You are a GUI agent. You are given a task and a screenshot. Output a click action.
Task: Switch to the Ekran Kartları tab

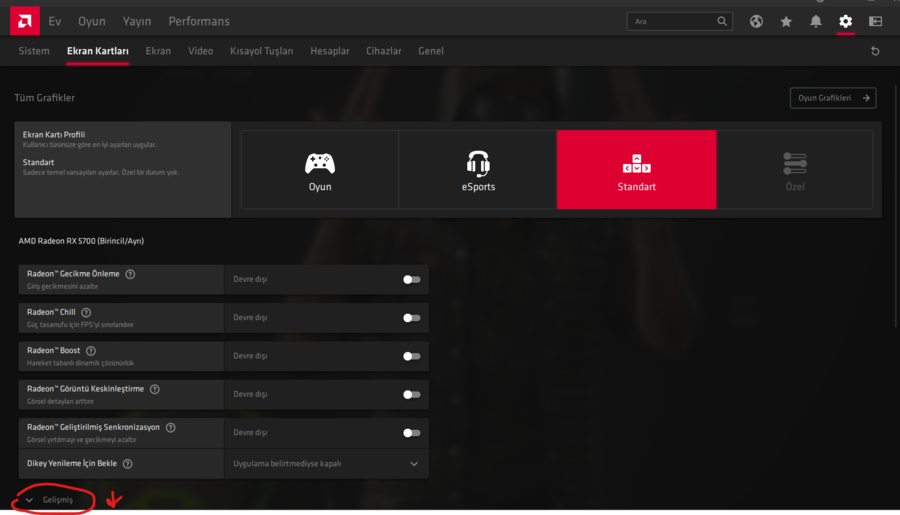[98, 51]
